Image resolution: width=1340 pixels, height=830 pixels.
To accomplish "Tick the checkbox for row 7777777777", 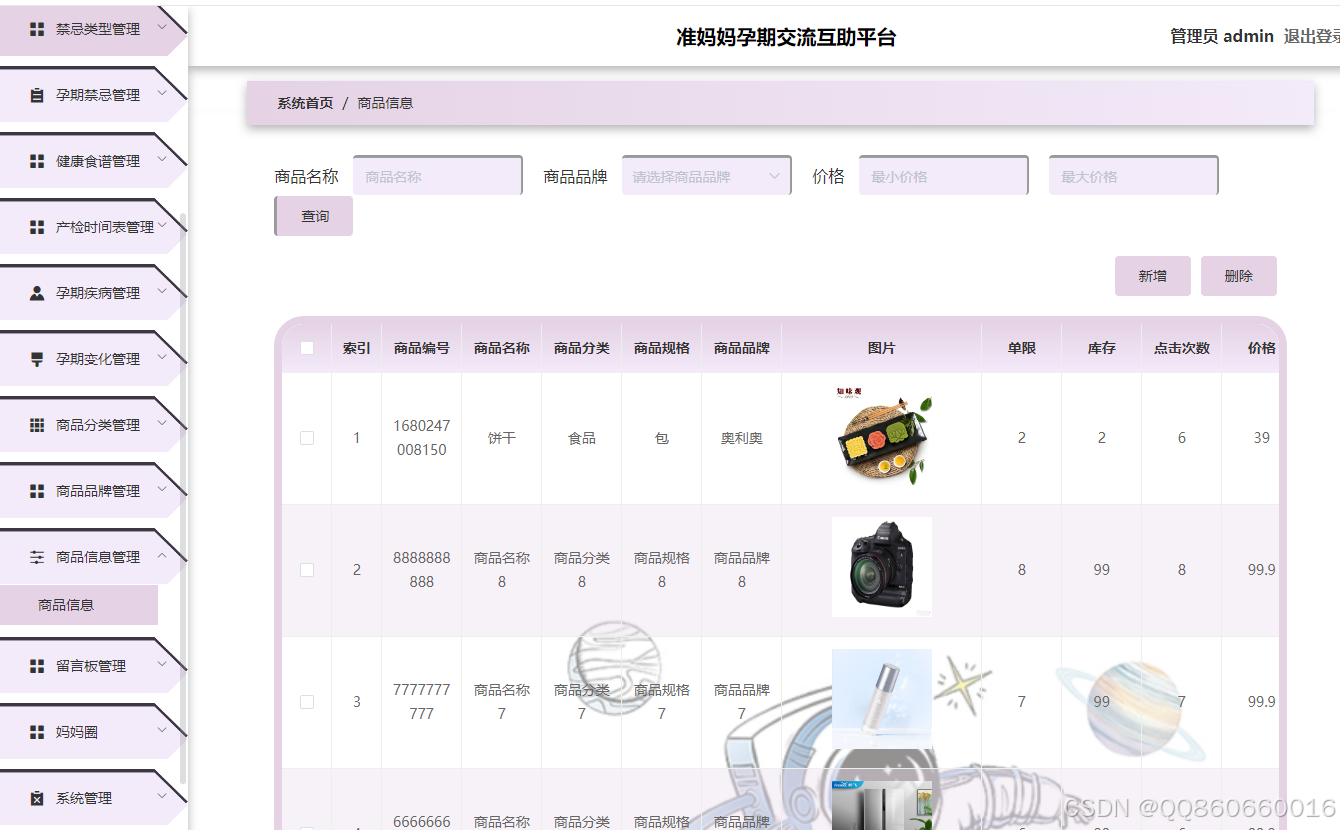I will click(307, 702).
